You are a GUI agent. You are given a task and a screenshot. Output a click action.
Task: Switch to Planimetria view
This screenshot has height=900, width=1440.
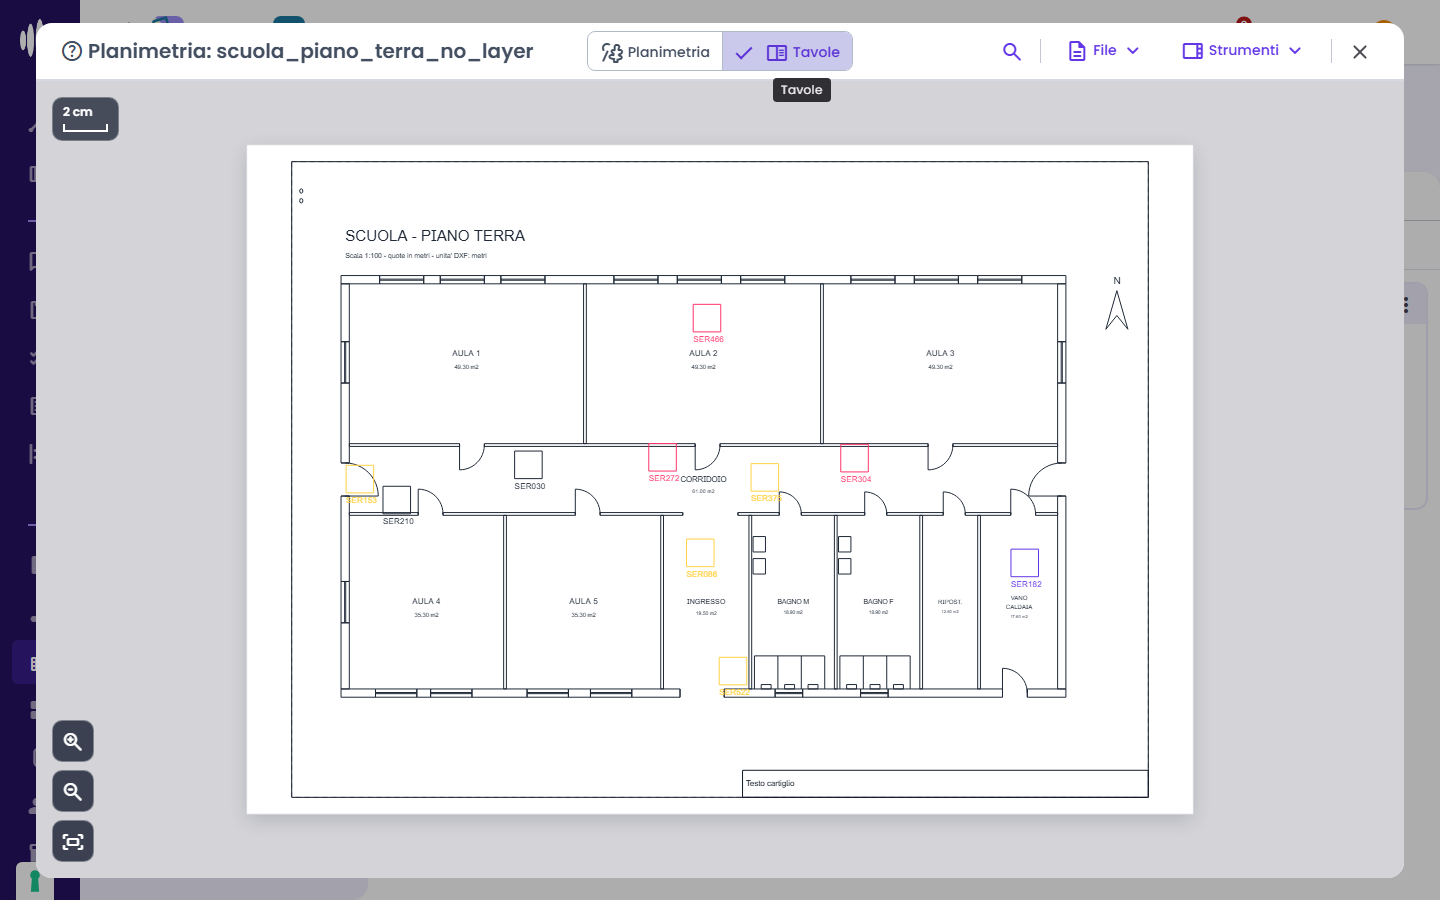click(655, 52)
